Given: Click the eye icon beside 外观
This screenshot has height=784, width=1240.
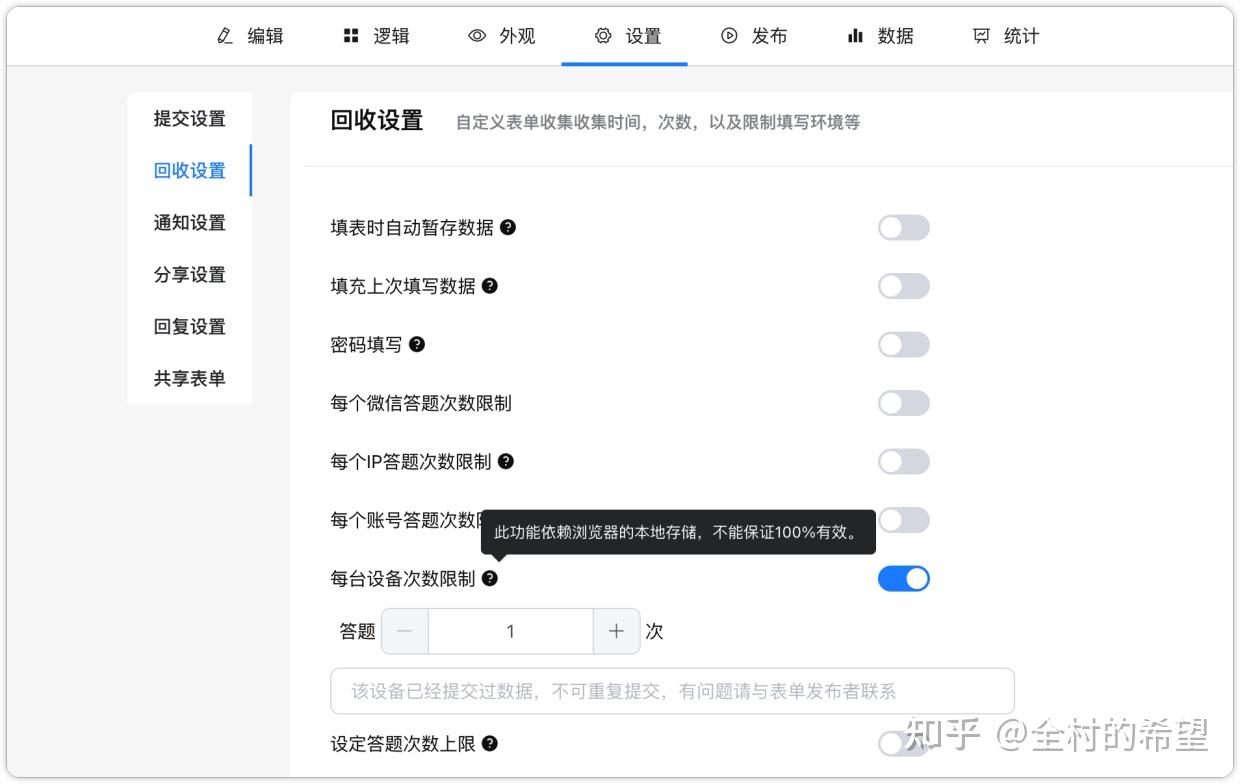Looking at the screenshot, I should click(x=477, y=36).
